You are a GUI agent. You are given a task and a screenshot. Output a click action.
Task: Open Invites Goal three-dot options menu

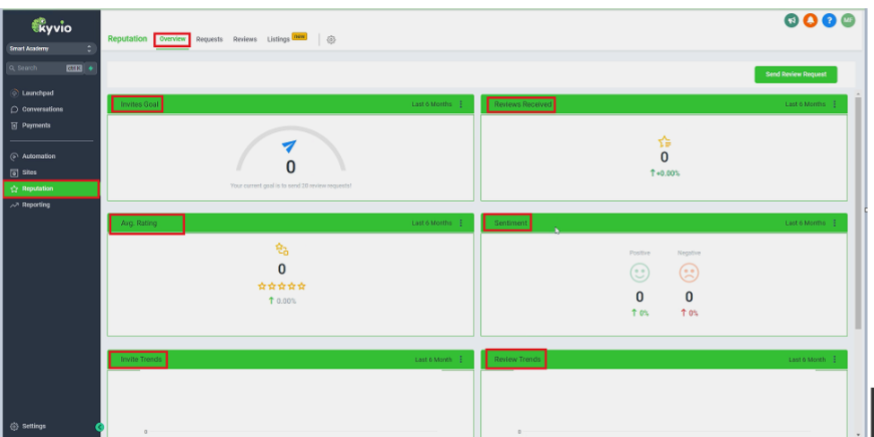461,104
